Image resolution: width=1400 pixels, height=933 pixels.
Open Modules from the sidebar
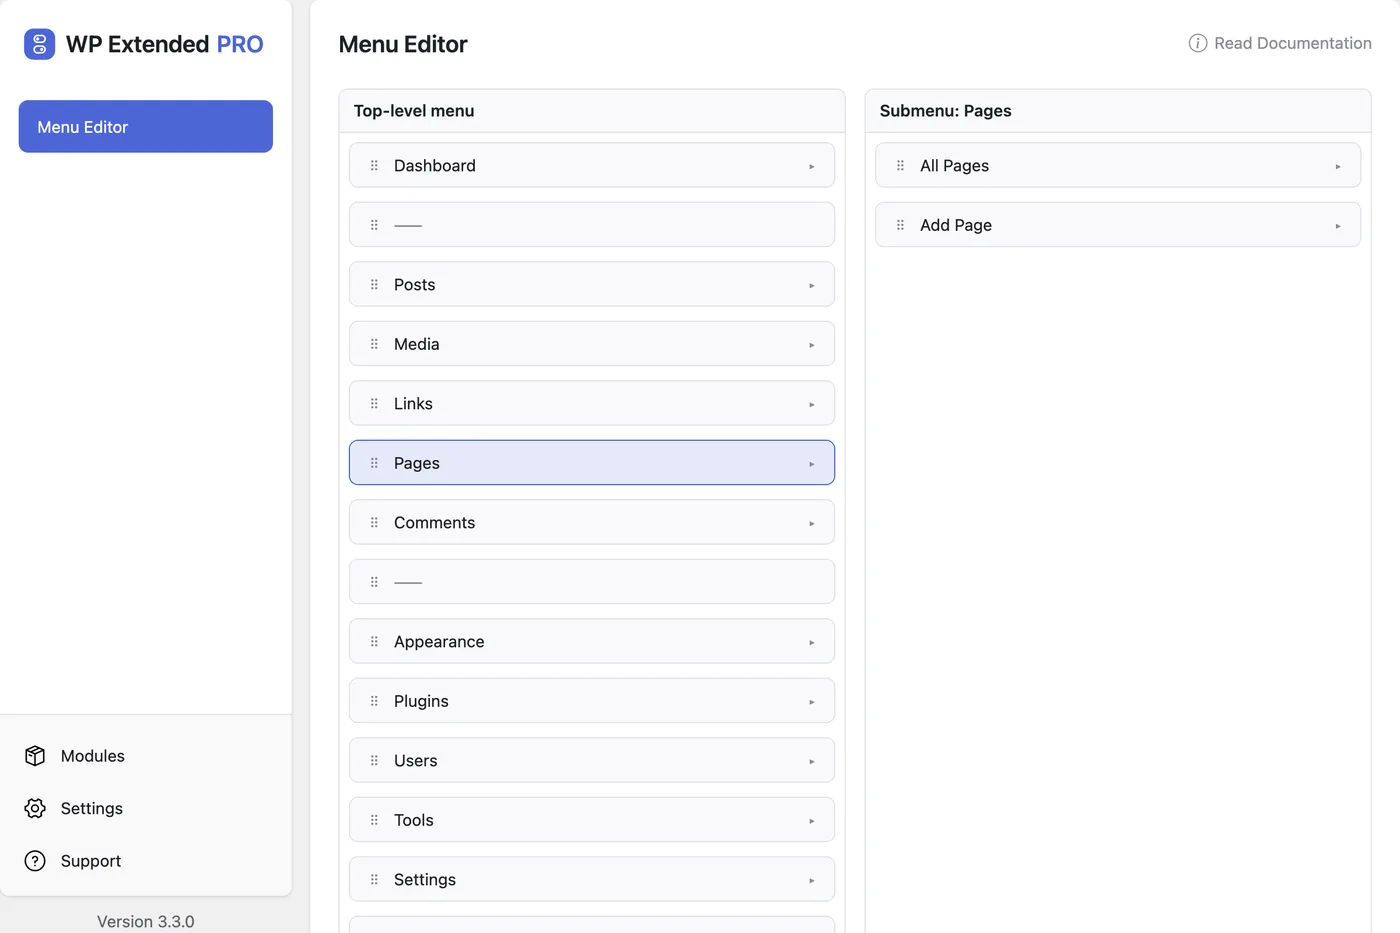click(92, 756)
